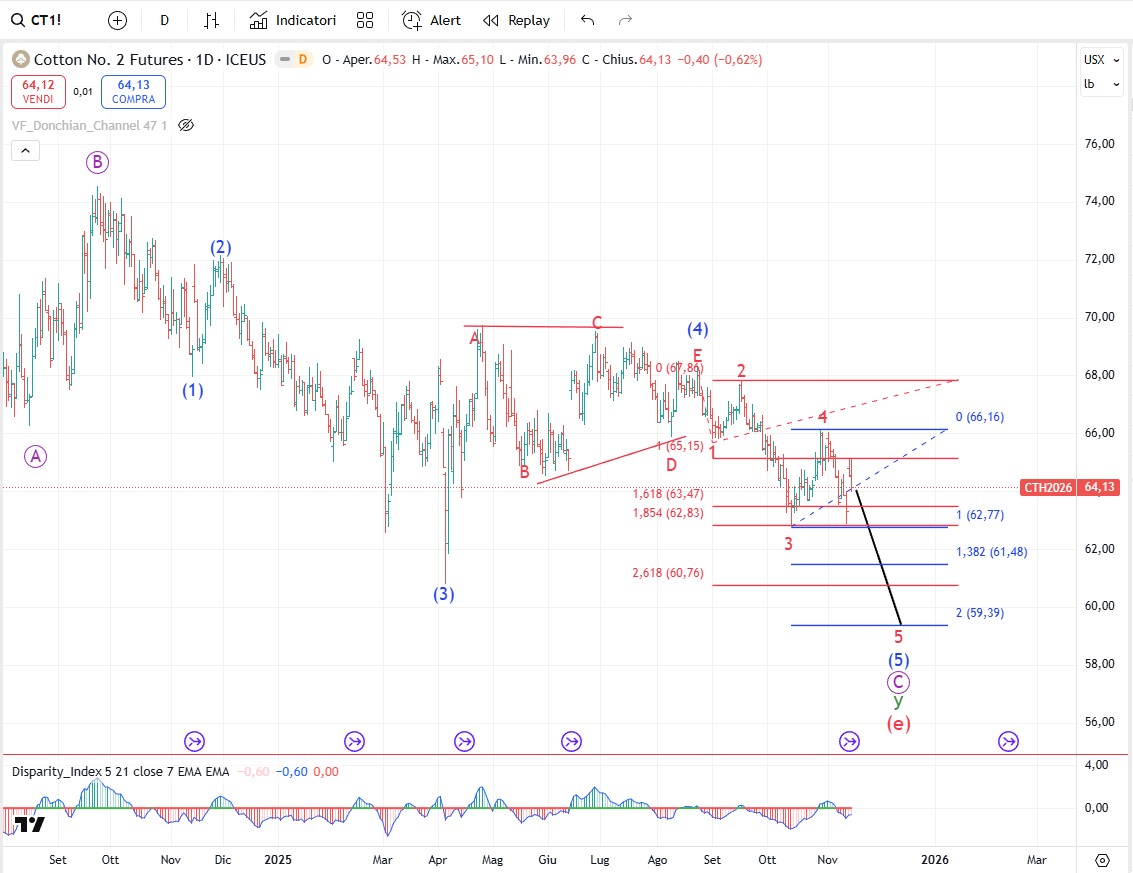This screenshot has height=873, width=1133.
Task: Open contract rollover marker near Giu
Action: [x=572, y=741]
